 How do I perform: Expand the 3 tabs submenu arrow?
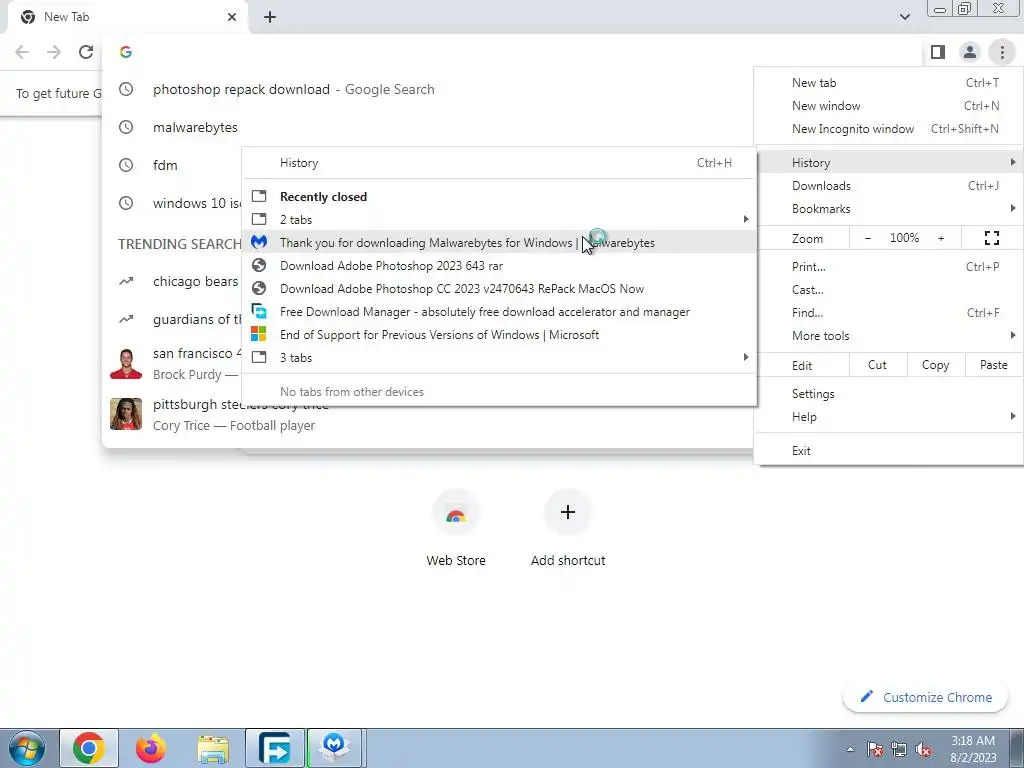point(746,357)
